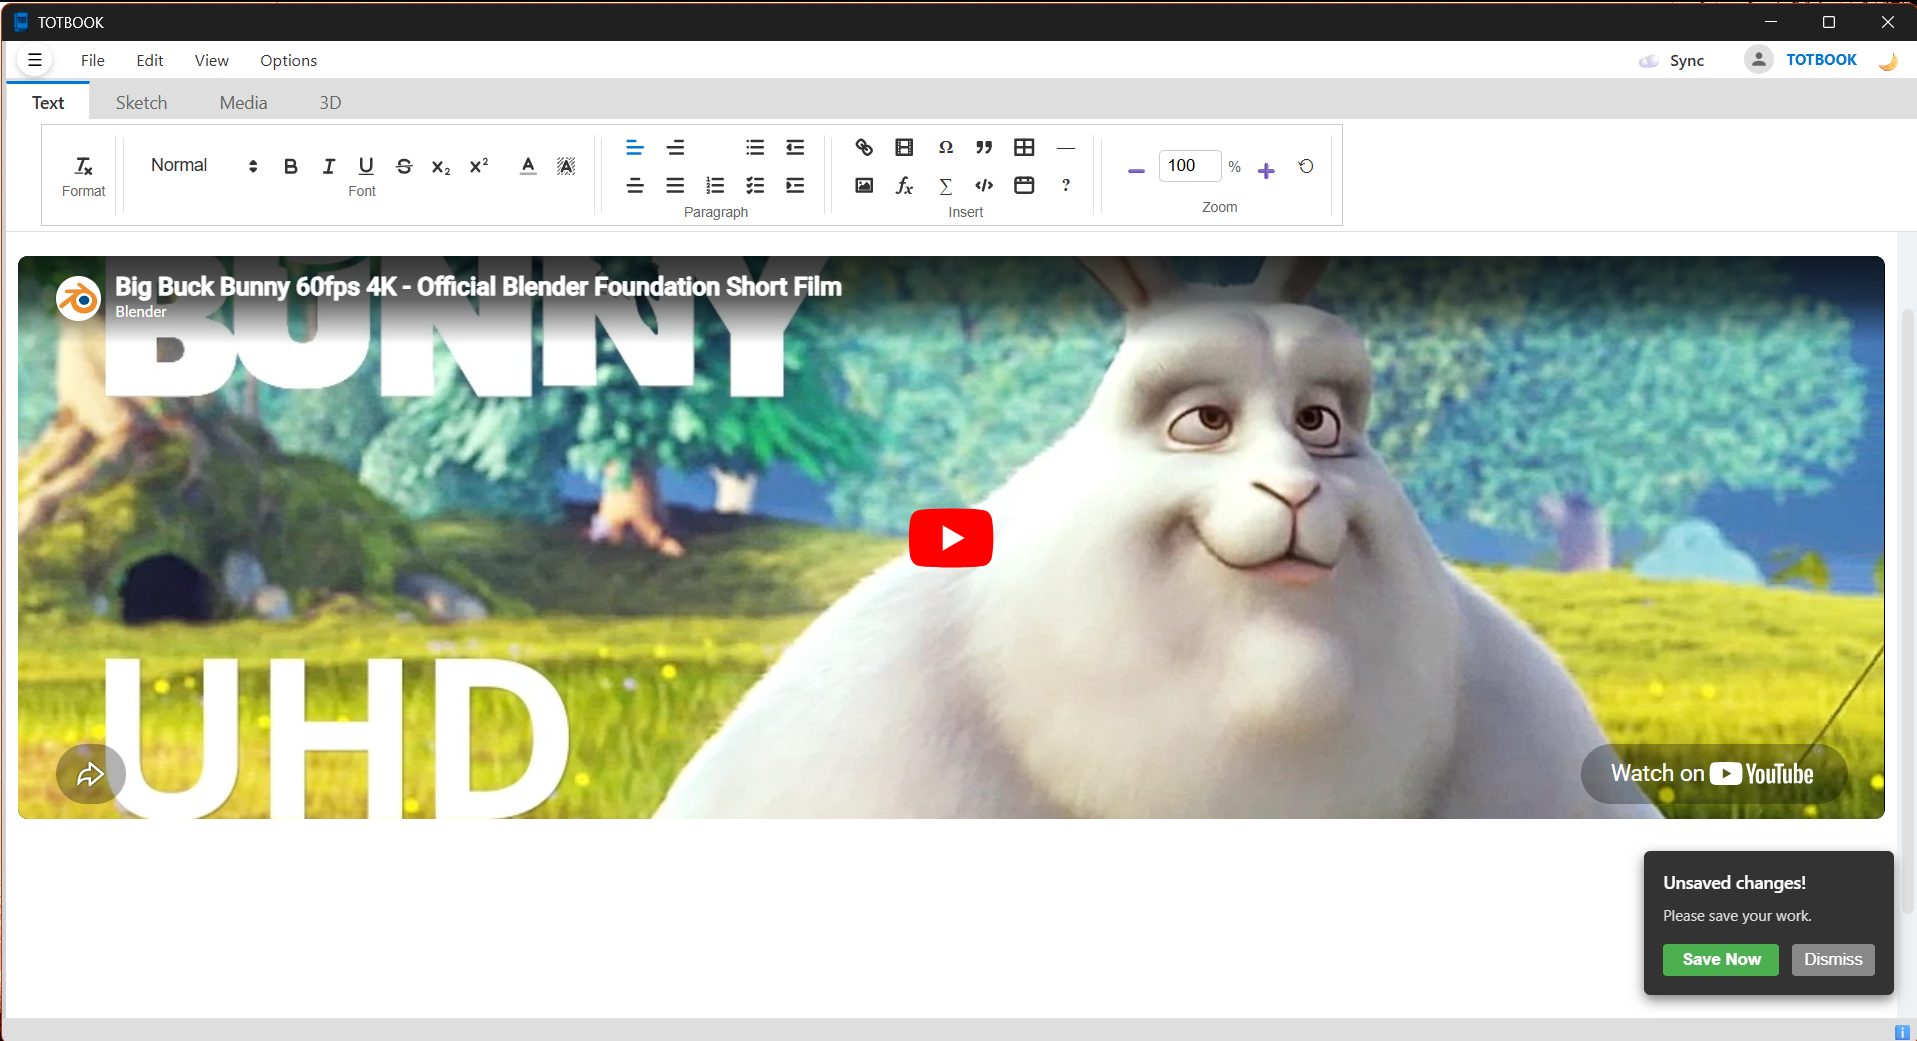Image resolution: width=1917 pixels, height=1041 pixels.
Task: Insert a numbered list
Action: 715,186
